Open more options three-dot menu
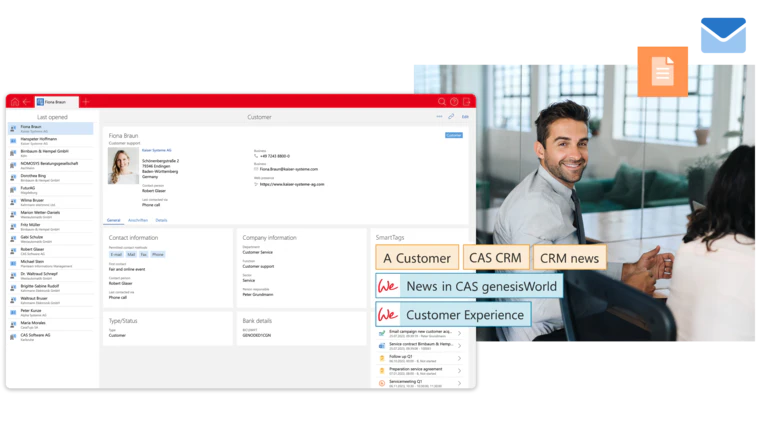Screen dimensions: 768x432 click(x=439, y=117)
